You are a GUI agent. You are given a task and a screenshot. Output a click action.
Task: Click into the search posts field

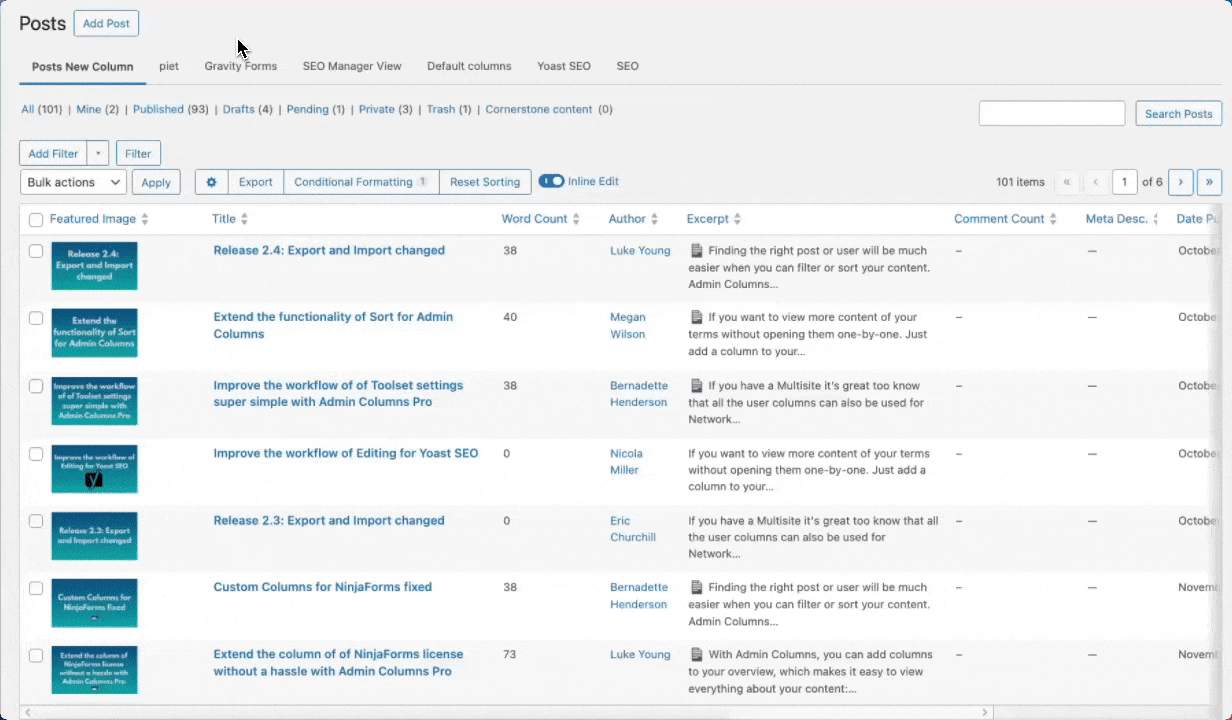[x=1051, y=113]
